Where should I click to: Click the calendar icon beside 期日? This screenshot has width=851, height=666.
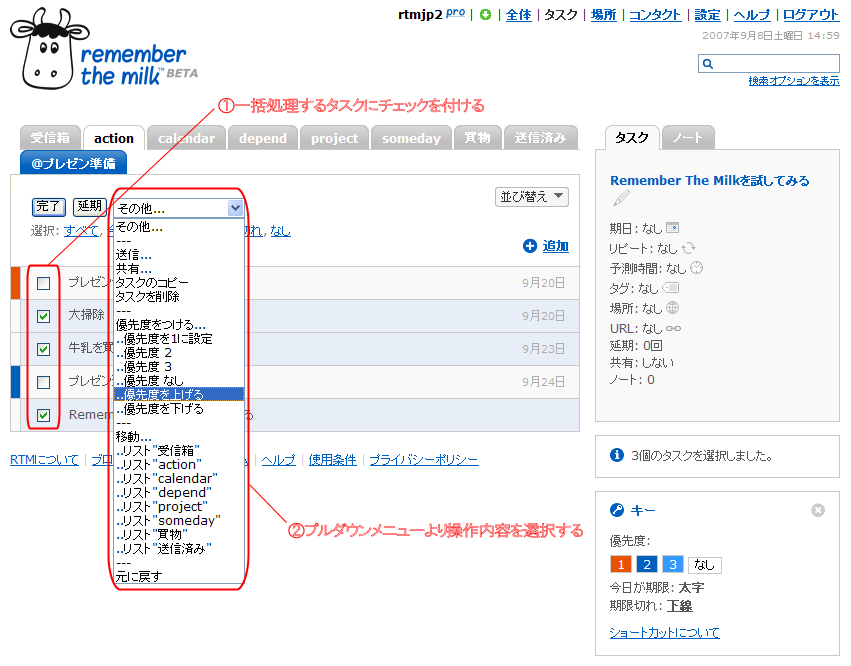pos(672,227)
